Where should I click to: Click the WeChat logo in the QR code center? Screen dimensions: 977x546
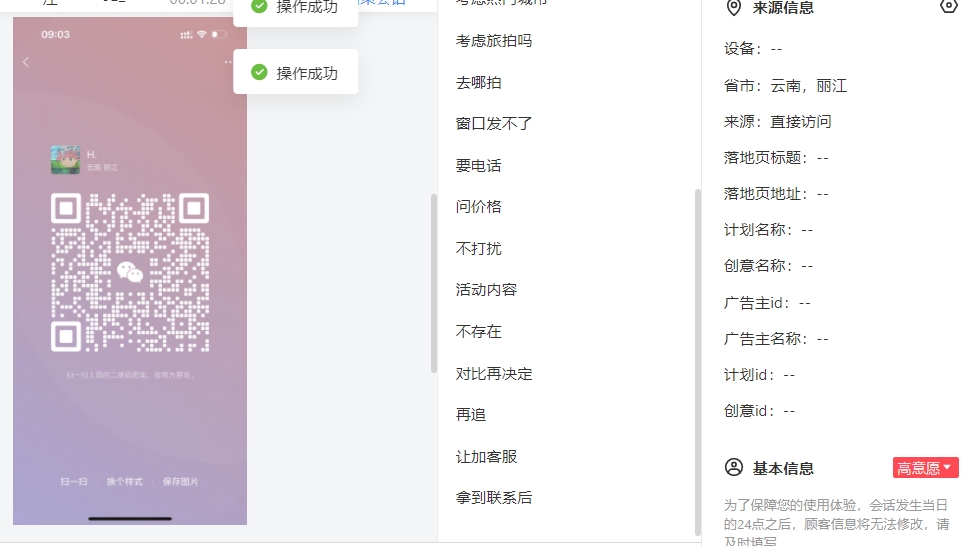tap(130, 272)
